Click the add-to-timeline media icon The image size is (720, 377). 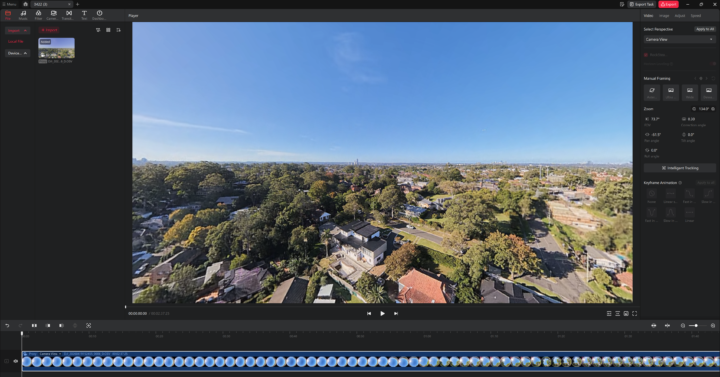tap(118, 30)
